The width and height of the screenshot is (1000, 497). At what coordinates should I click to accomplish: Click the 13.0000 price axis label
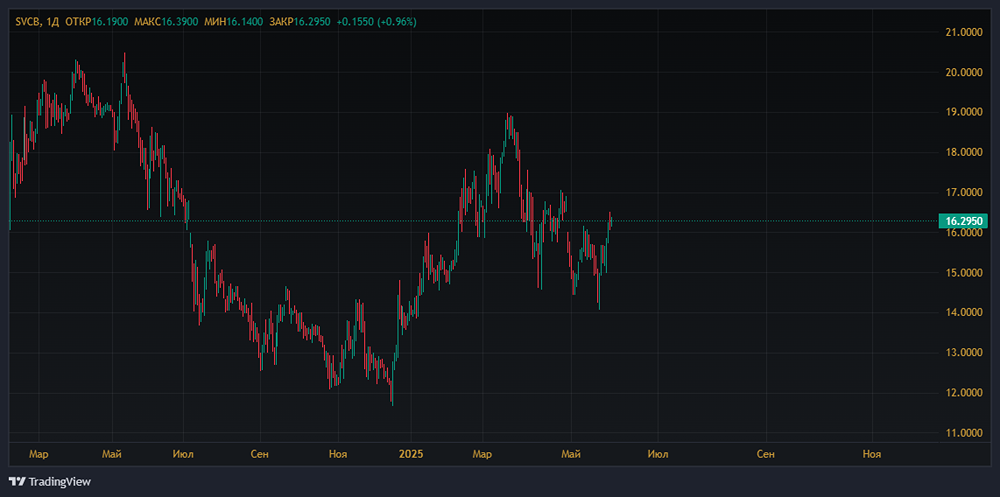(963, 353)
